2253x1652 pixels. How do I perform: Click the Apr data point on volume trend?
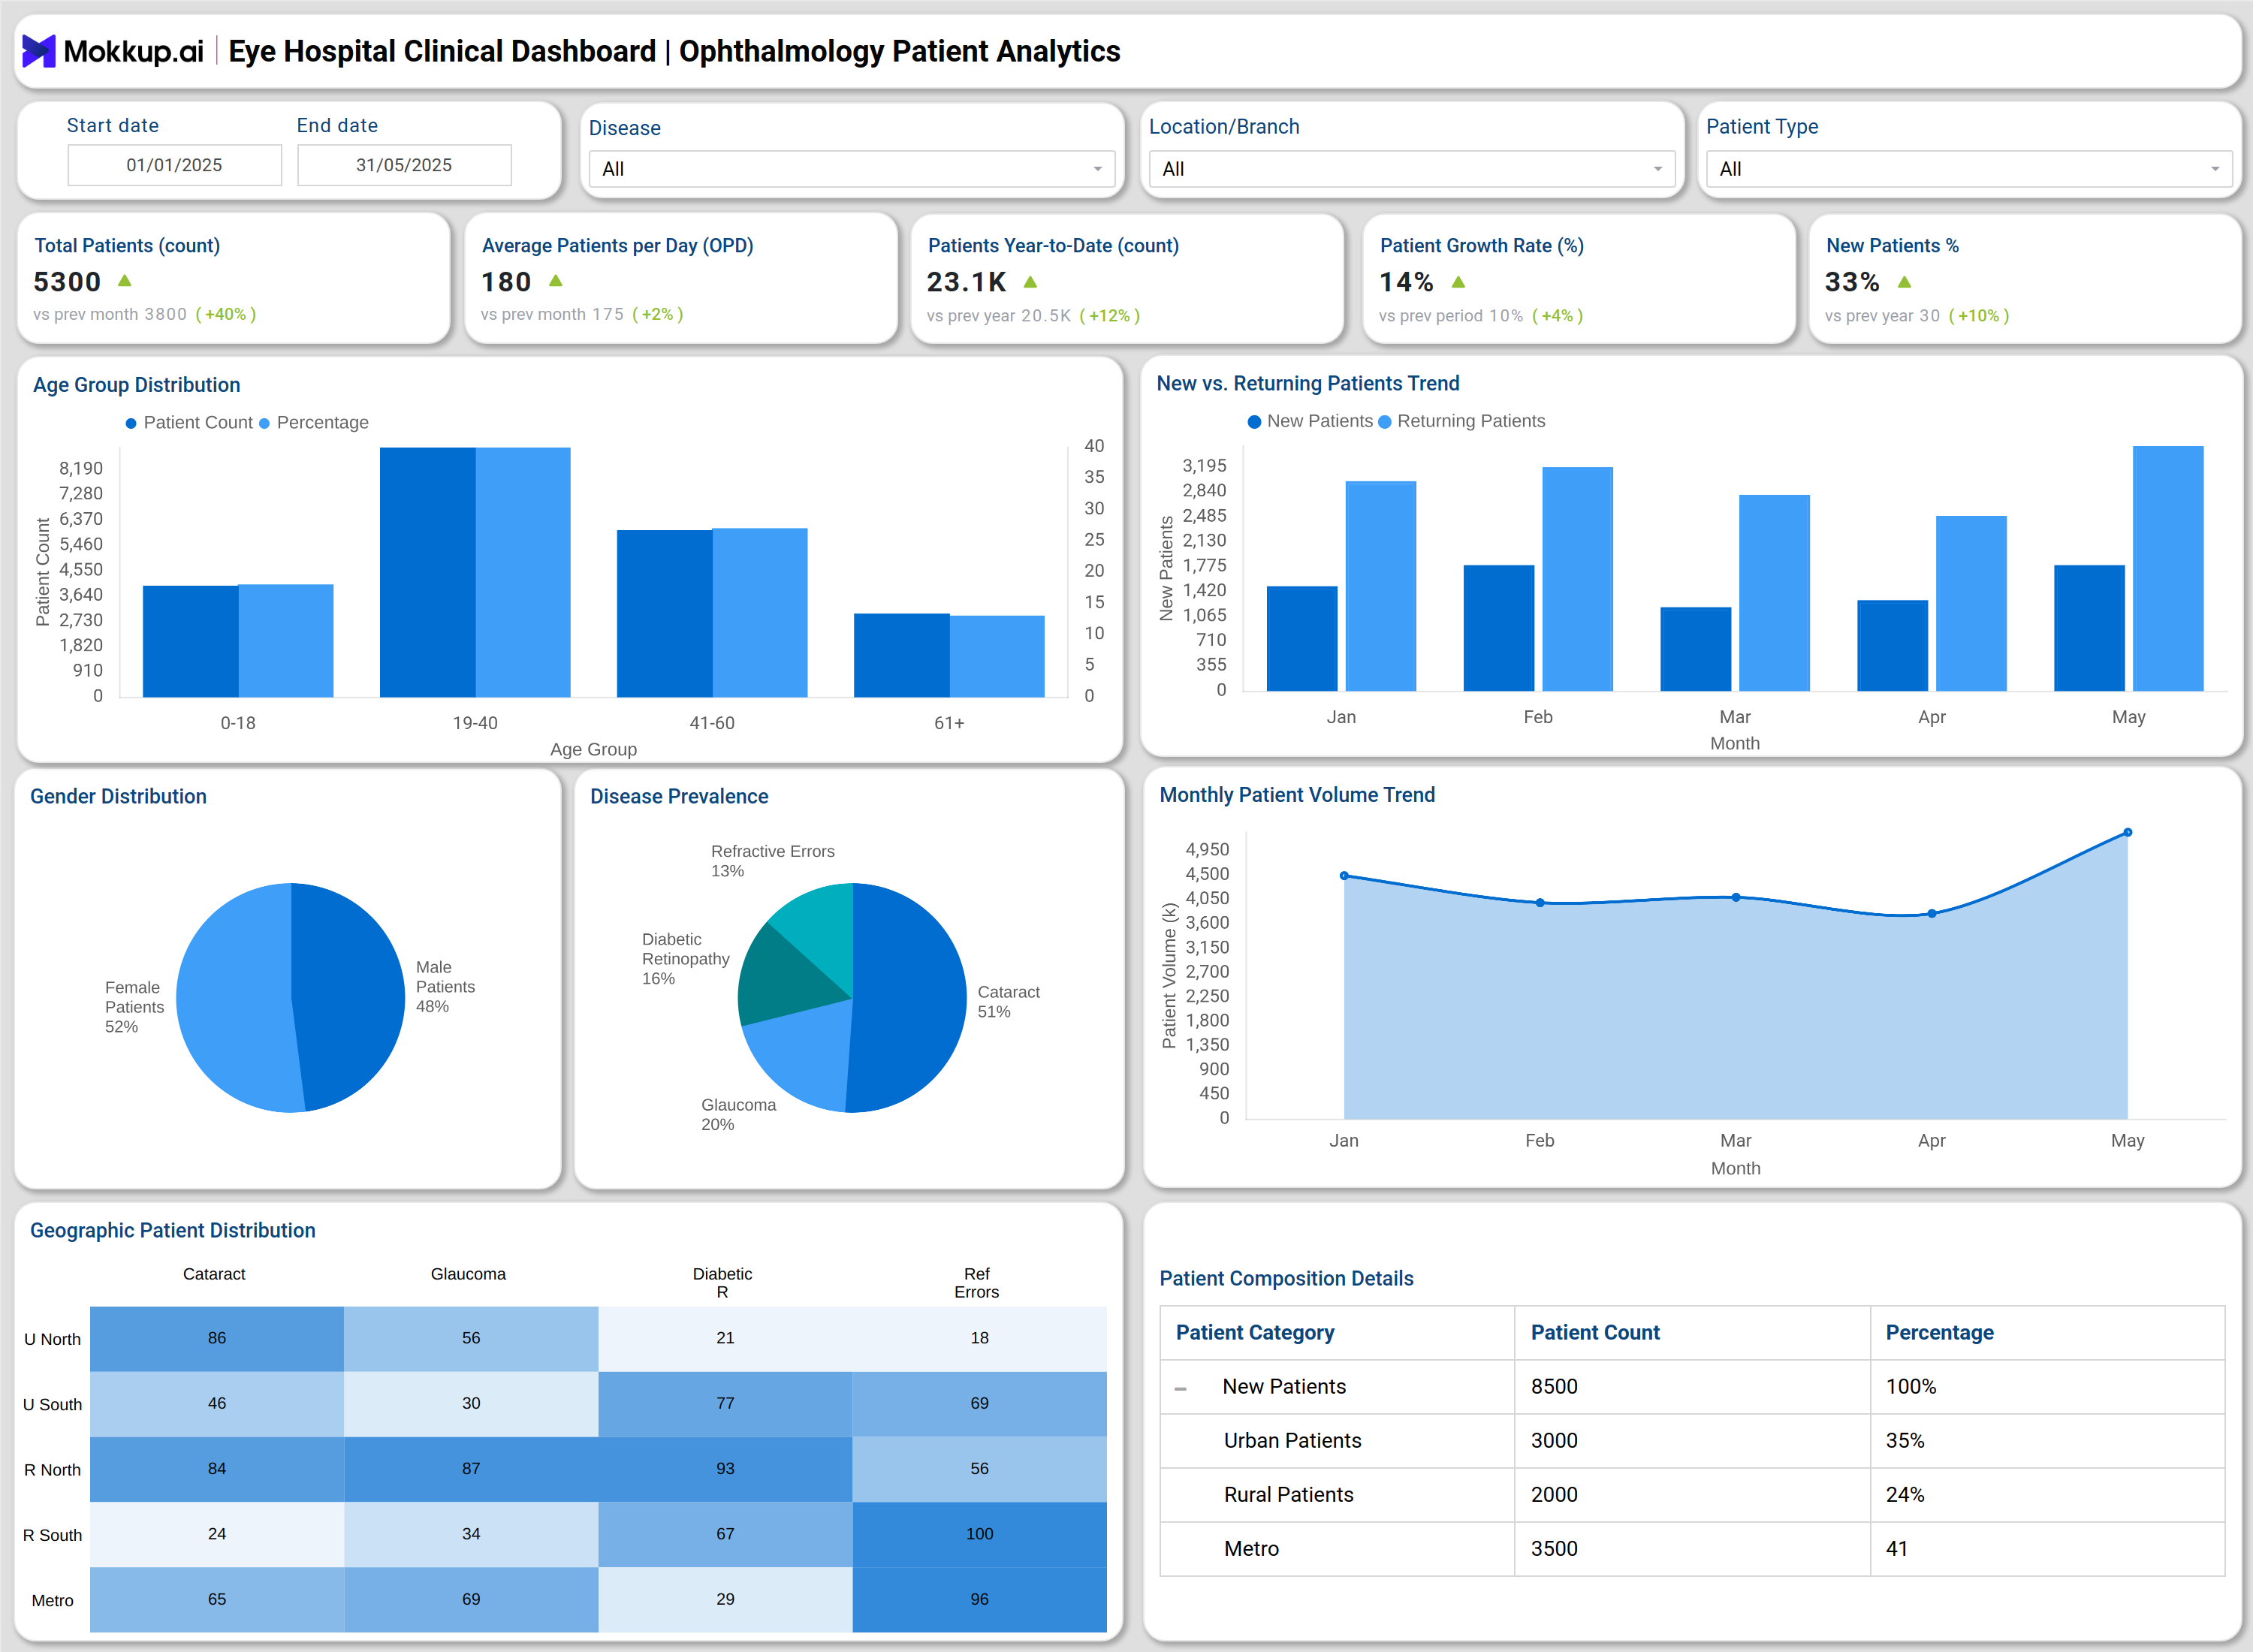tap(1932, 913)
